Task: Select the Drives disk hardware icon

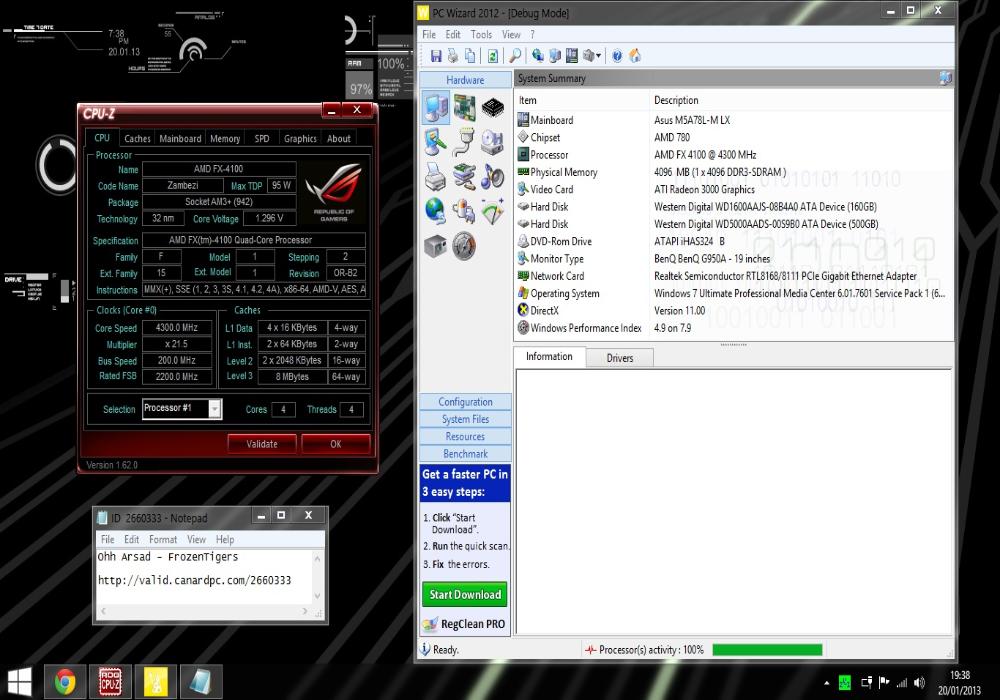Action: [x=492, y=142]
